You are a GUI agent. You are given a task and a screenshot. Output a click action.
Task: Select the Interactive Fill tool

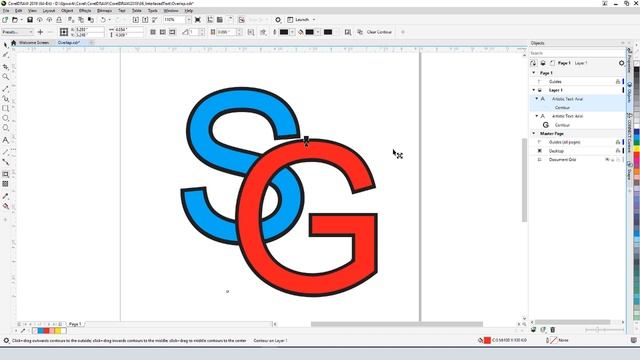click(5, 206)
